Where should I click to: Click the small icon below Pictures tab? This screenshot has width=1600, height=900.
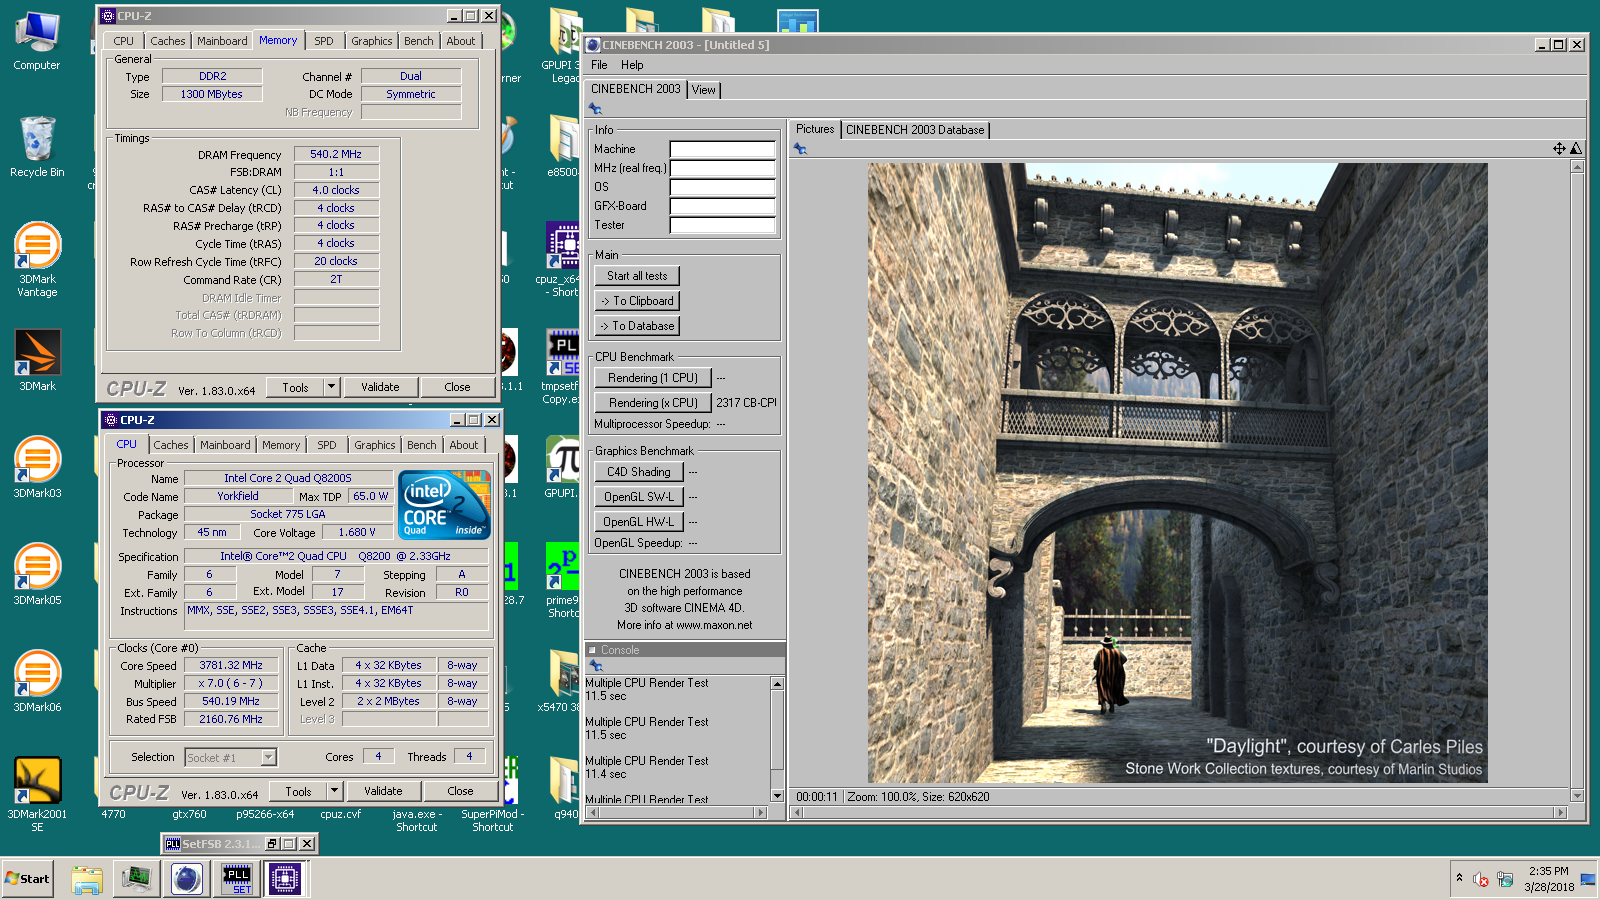click(x=800, y=148)
